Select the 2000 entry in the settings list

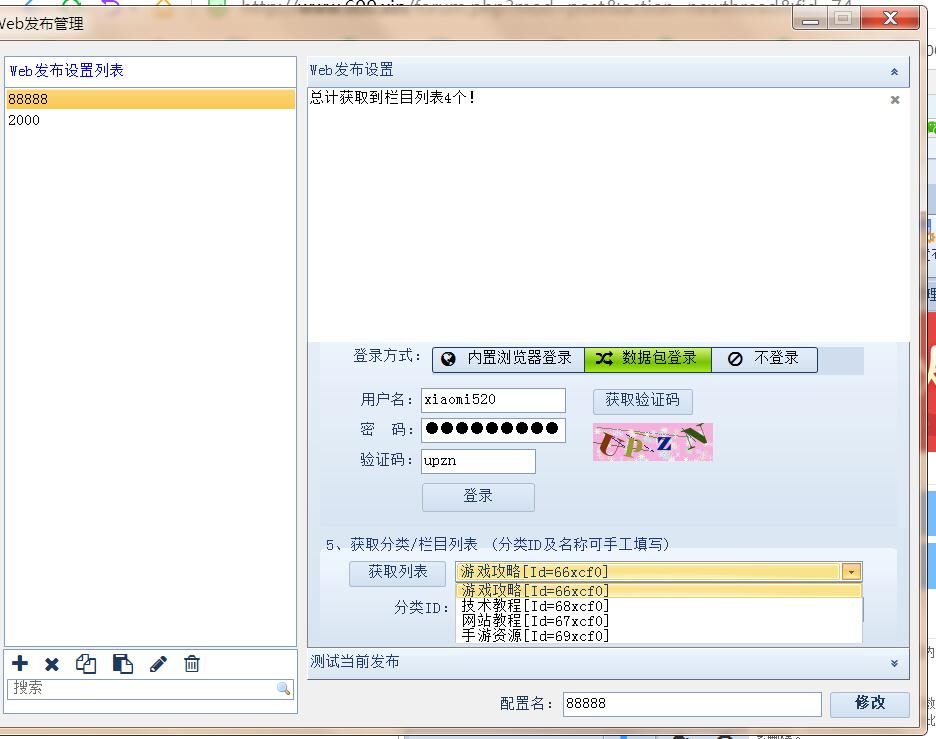tap(24, 120)
